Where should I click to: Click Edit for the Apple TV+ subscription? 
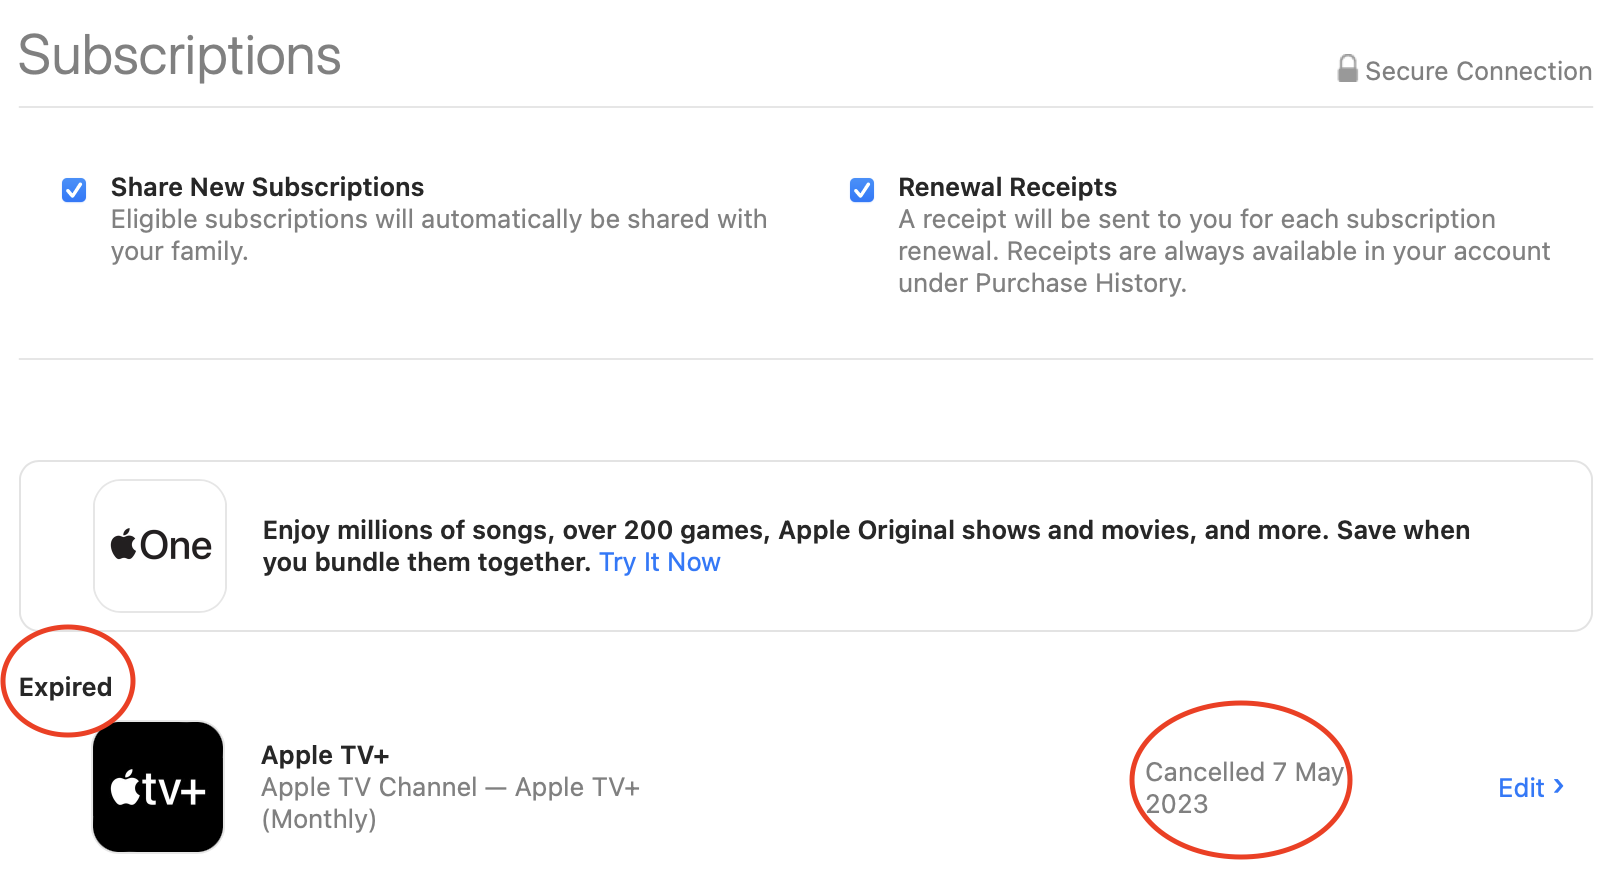(1520, 788)
